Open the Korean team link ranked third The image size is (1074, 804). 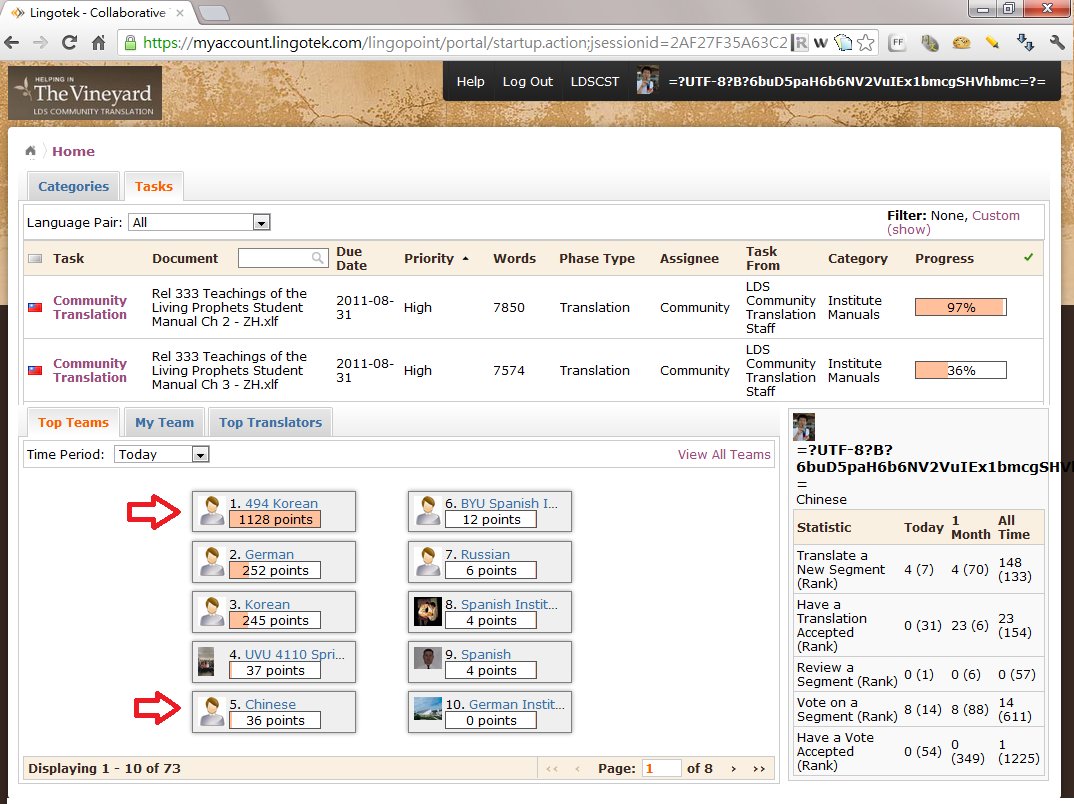pyautogui.click(x=267, y=604)
